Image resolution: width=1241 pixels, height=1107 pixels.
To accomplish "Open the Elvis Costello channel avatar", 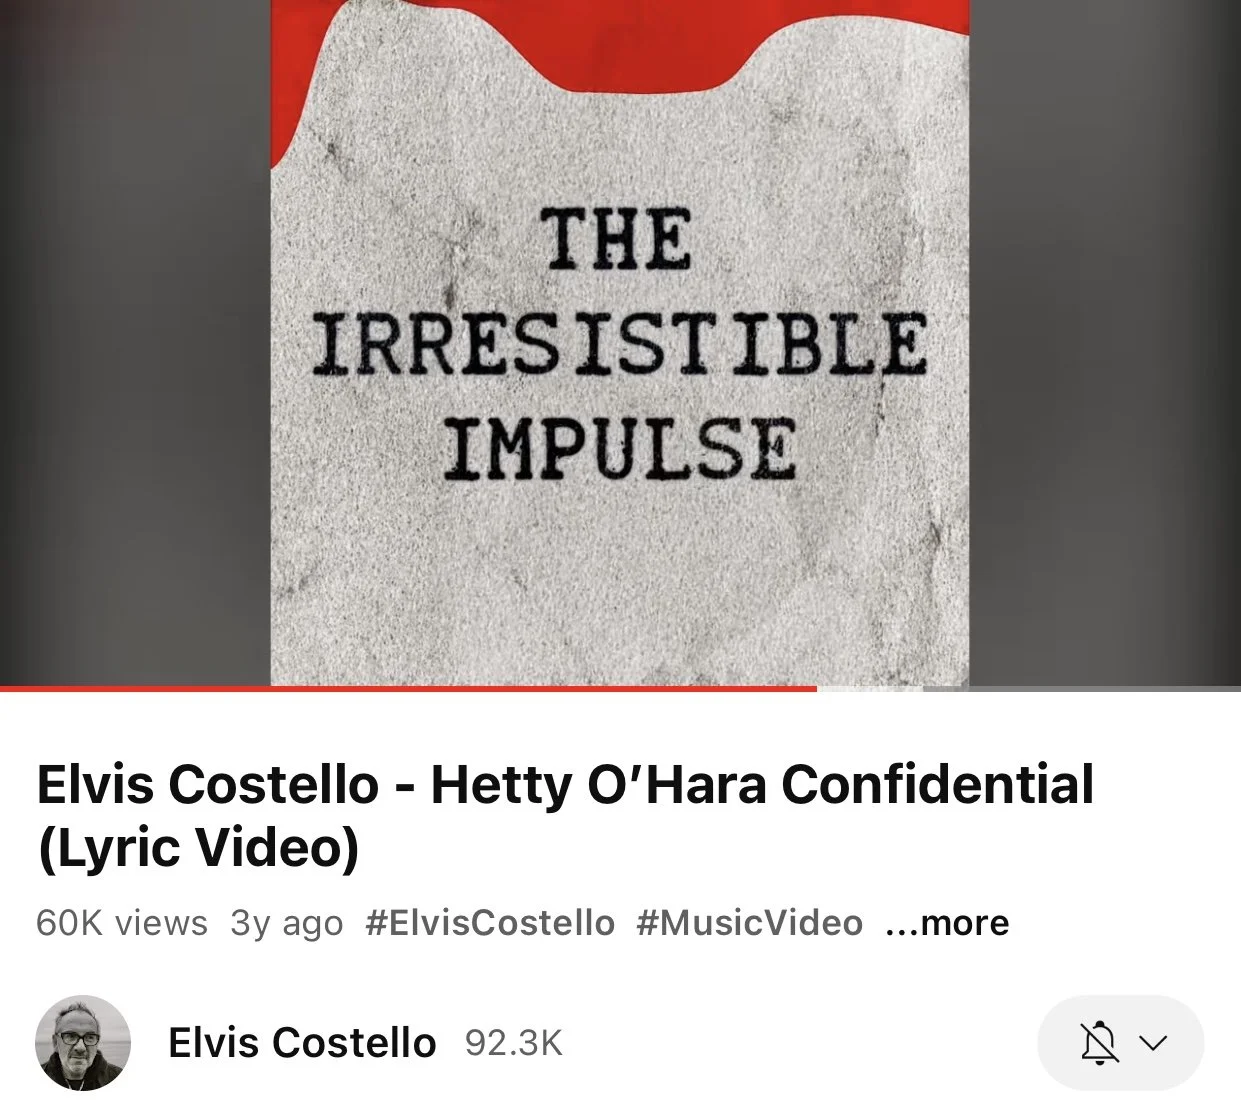I will click(x=83, y=1042).
